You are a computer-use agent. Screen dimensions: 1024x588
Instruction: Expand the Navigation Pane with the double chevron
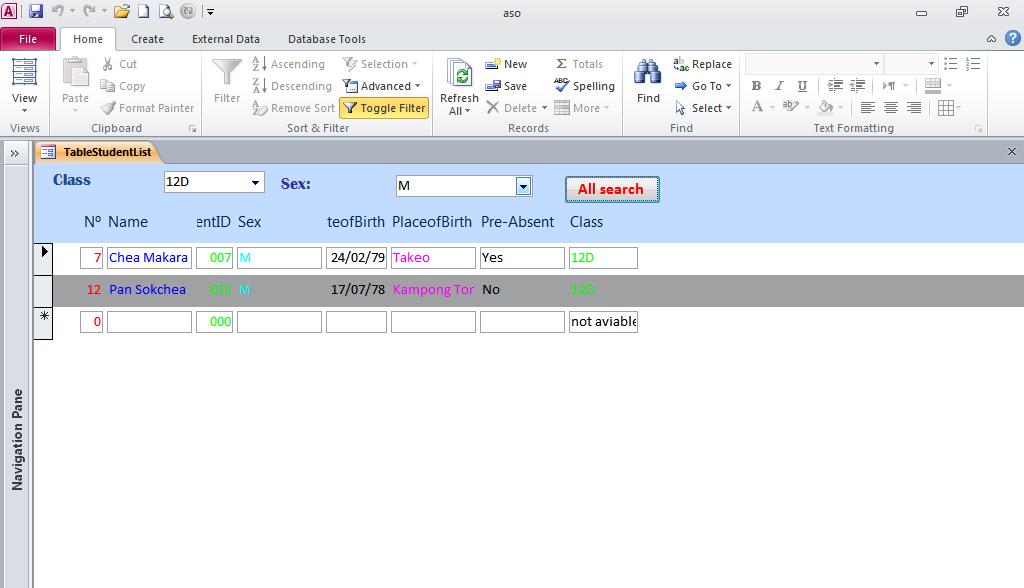pyautogui.click(x=14, y=154)
